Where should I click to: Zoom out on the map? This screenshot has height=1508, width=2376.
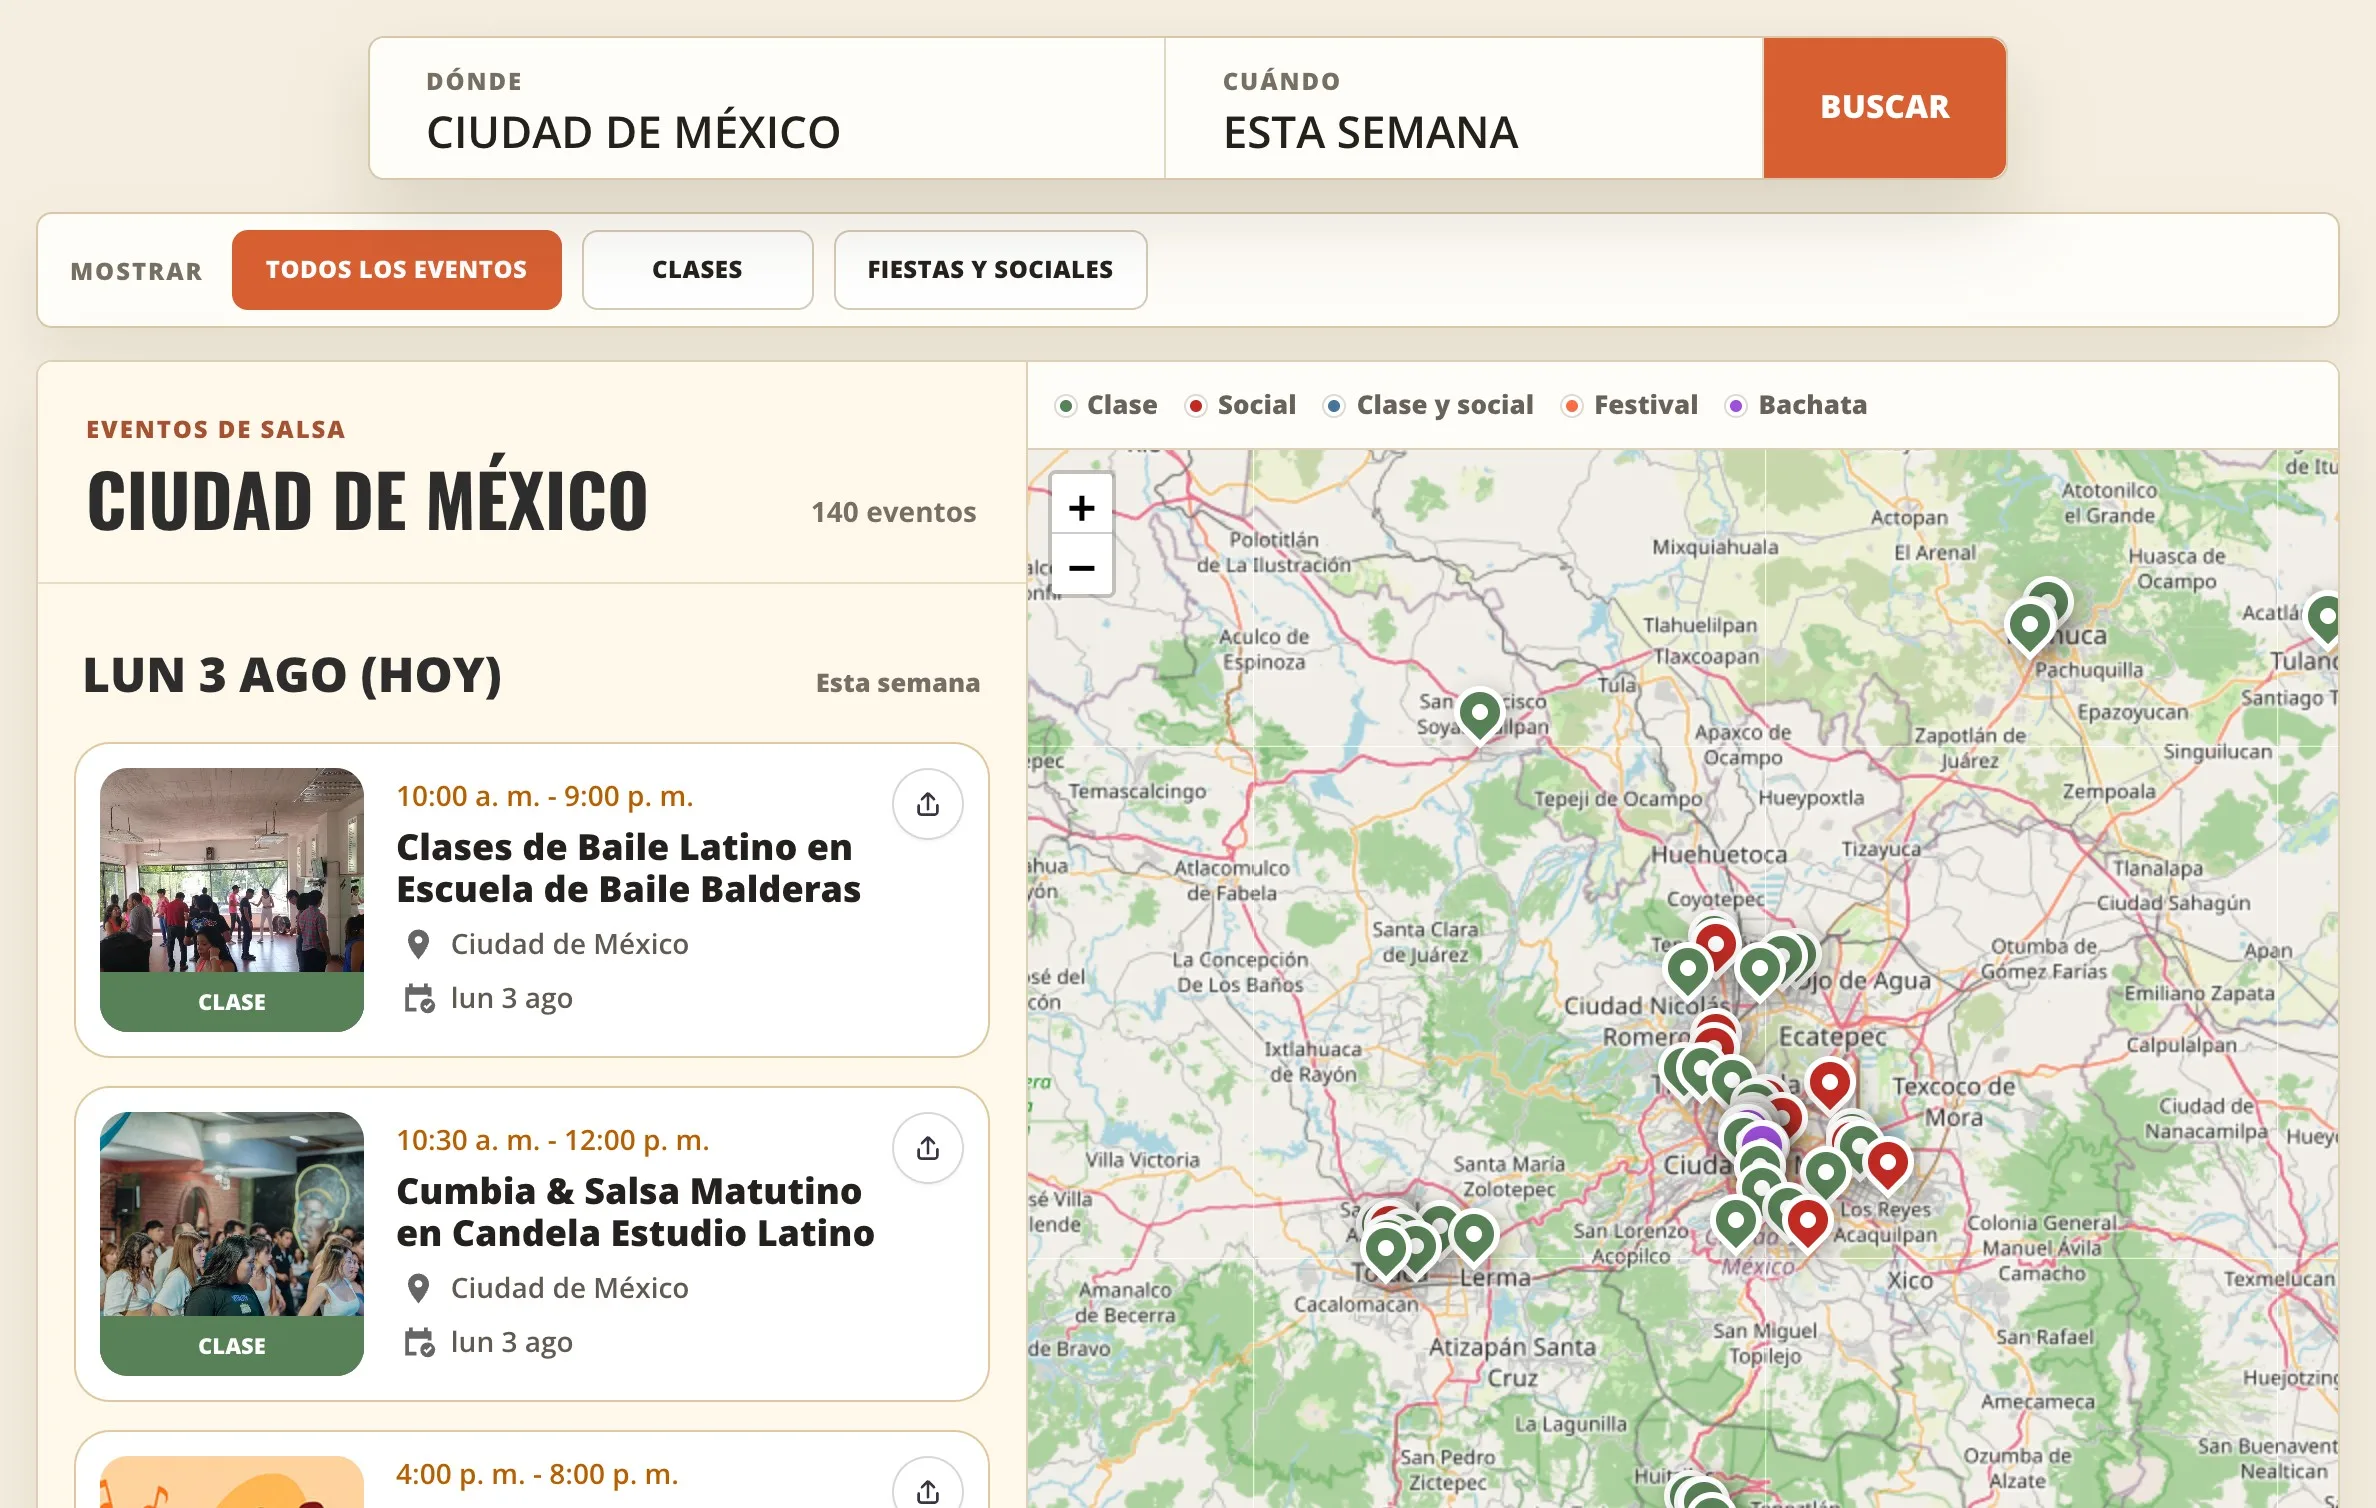1081,567
